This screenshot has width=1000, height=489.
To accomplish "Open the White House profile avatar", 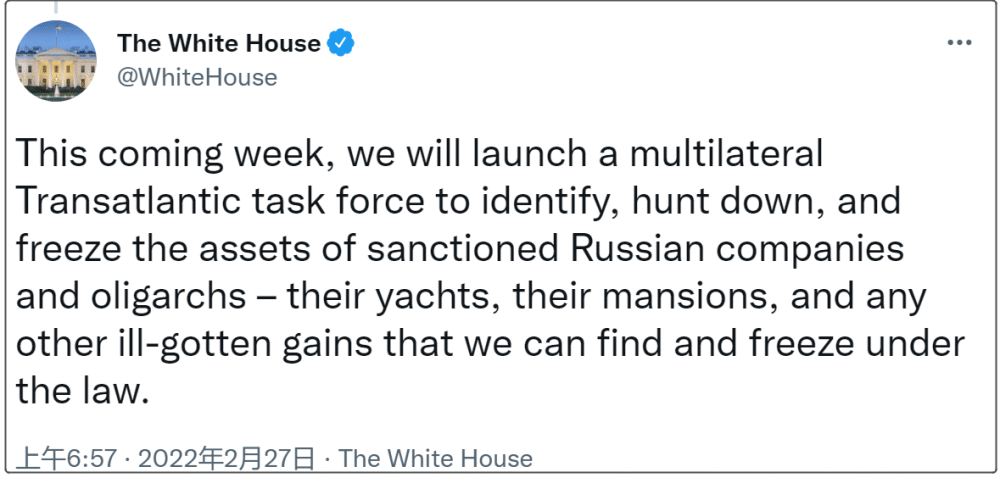I will pyautogui.click(x=55, y=61).
